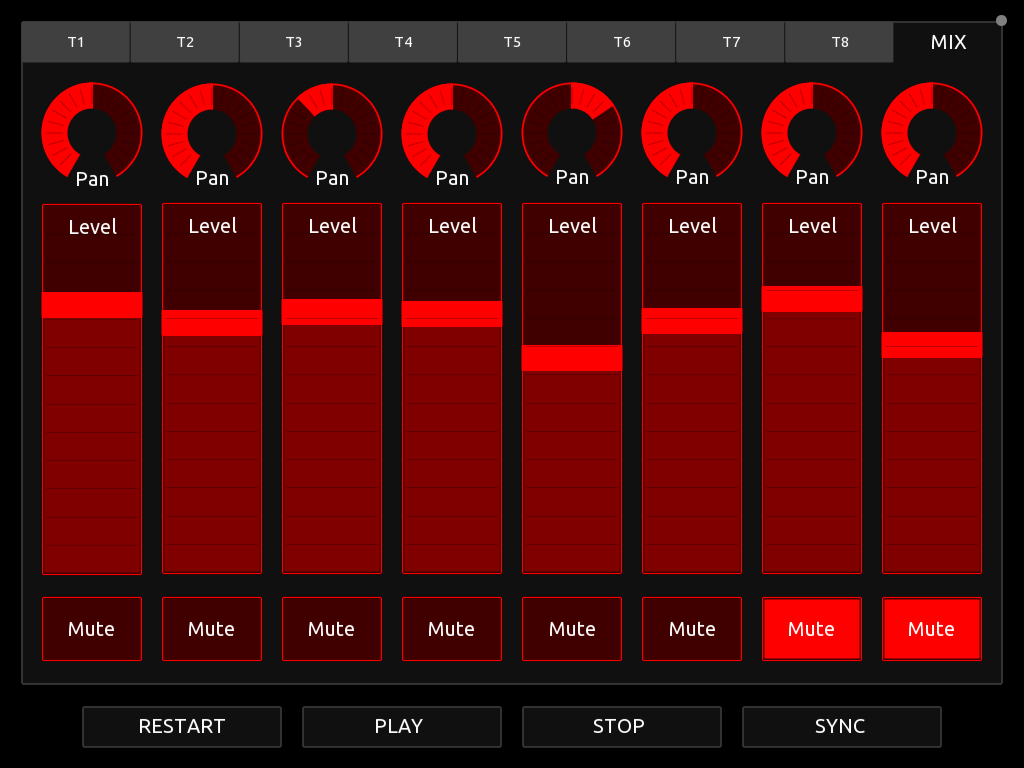Viewport: 1024px width, 768px height.
Task: Open the T5 track tab
Action: coord(512,43)
